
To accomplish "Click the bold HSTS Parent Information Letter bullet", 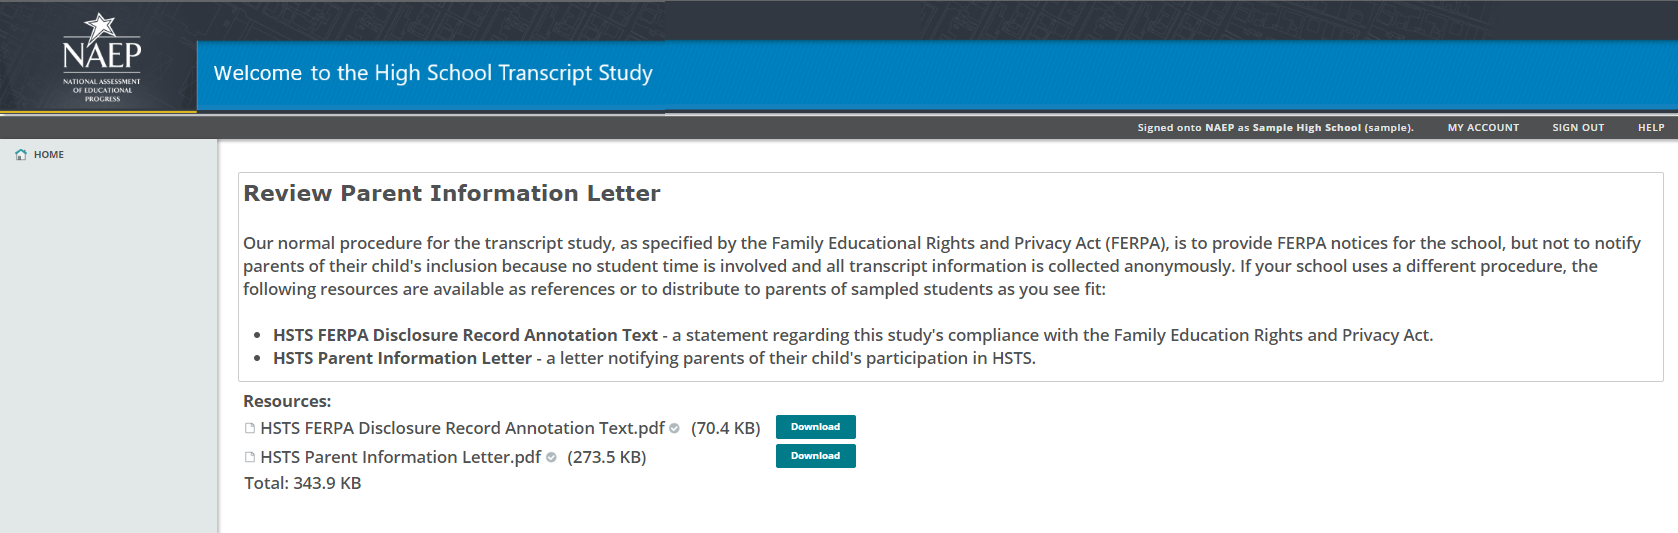I will click(x=402, y=358).
